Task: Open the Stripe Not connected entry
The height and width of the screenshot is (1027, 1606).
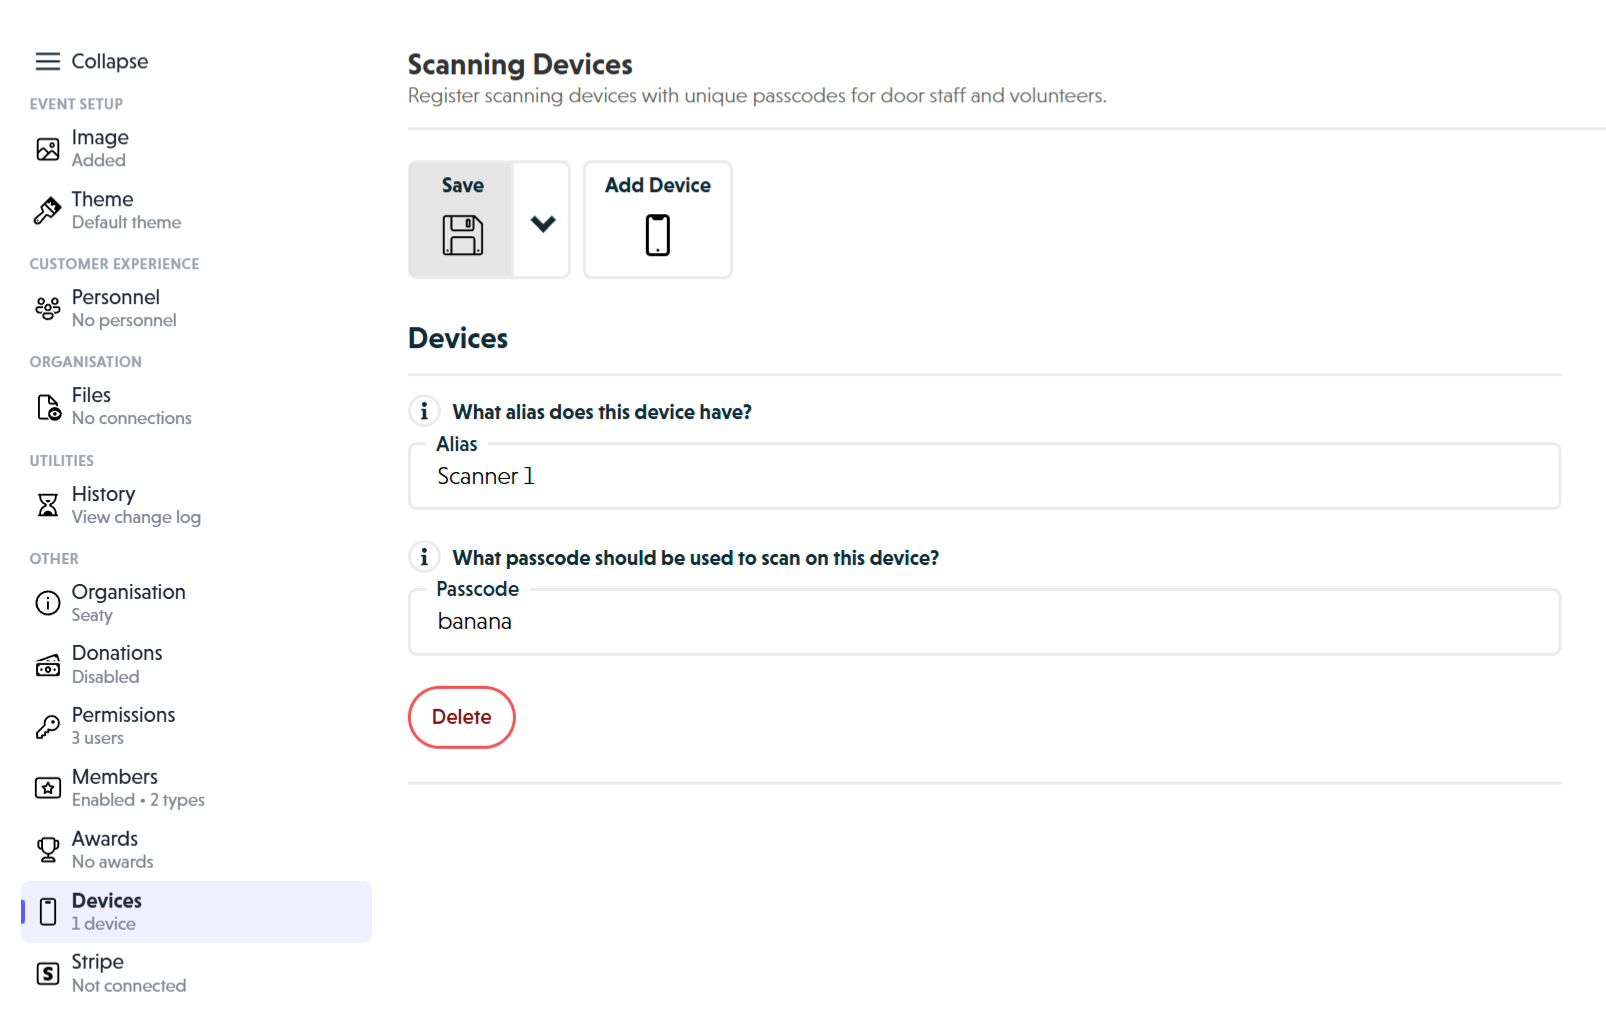Action: click(x=196, y=974)
